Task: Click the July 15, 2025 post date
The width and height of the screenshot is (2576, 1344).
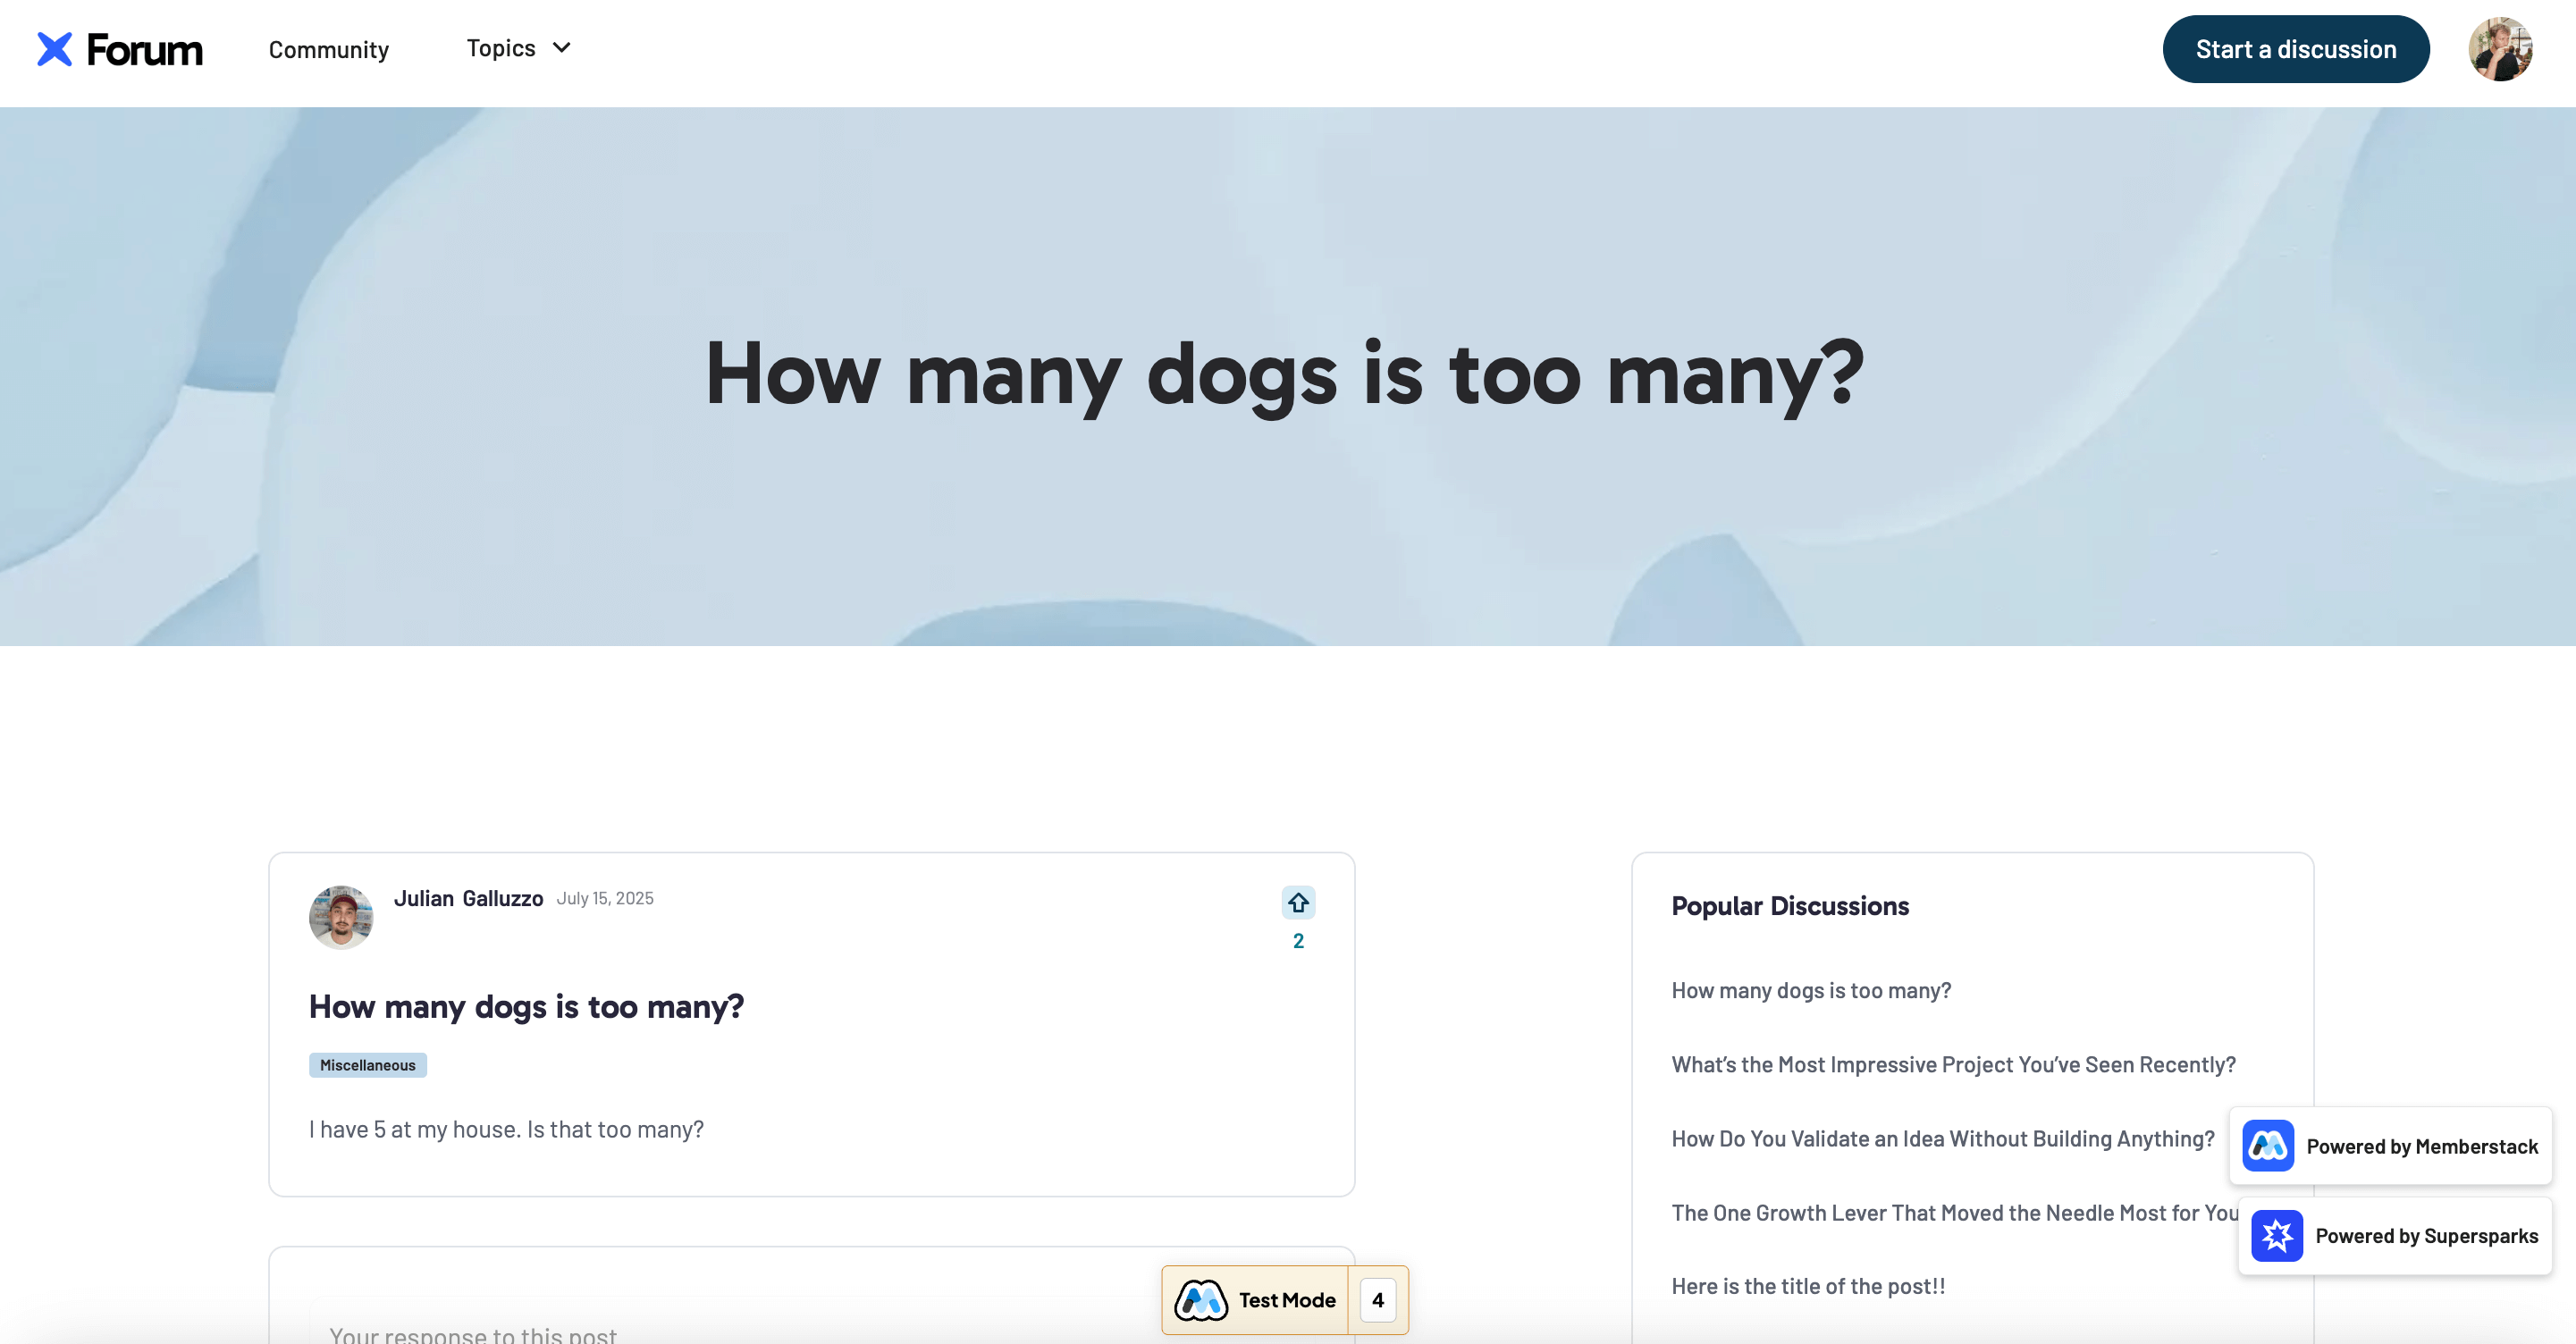Action: click(x=605, y=898)
